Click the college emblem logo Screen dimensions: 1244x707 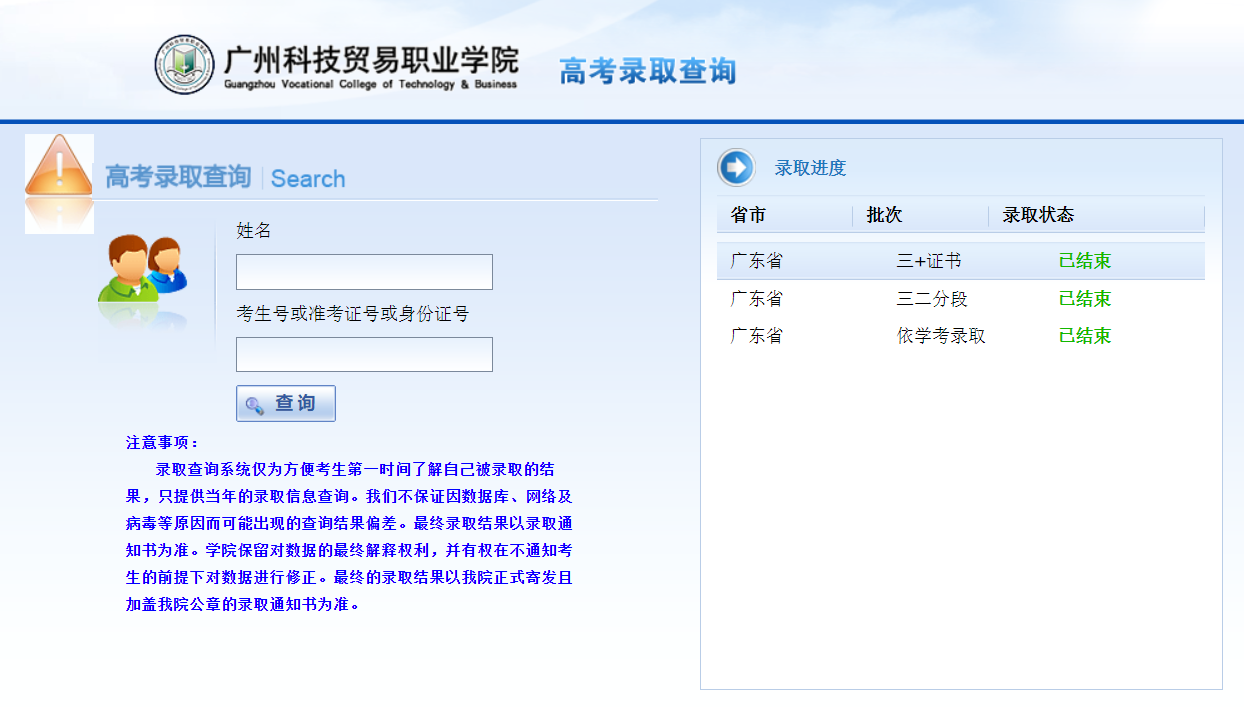pyautogui.click(x=184, y=65)
